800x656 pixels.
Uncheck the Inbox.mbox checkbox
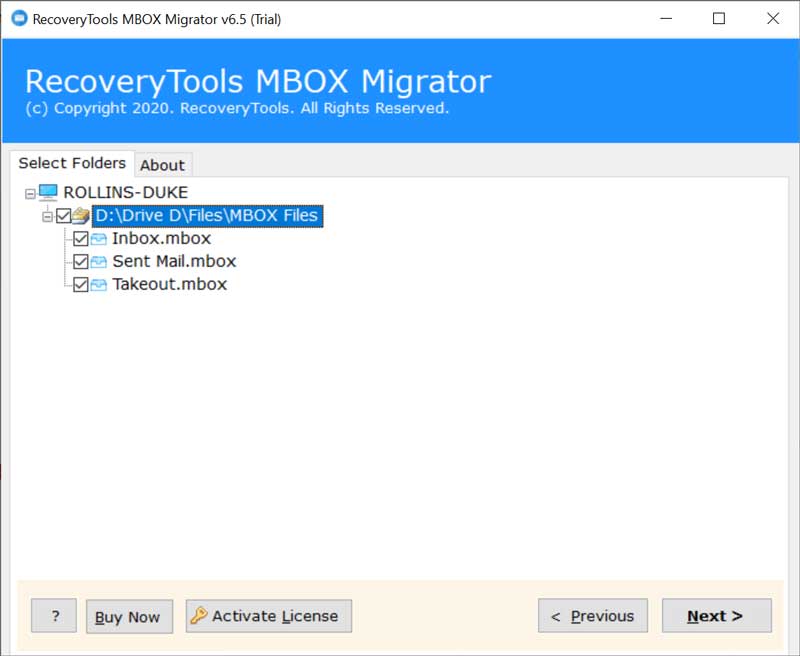[x=81, y=239]
